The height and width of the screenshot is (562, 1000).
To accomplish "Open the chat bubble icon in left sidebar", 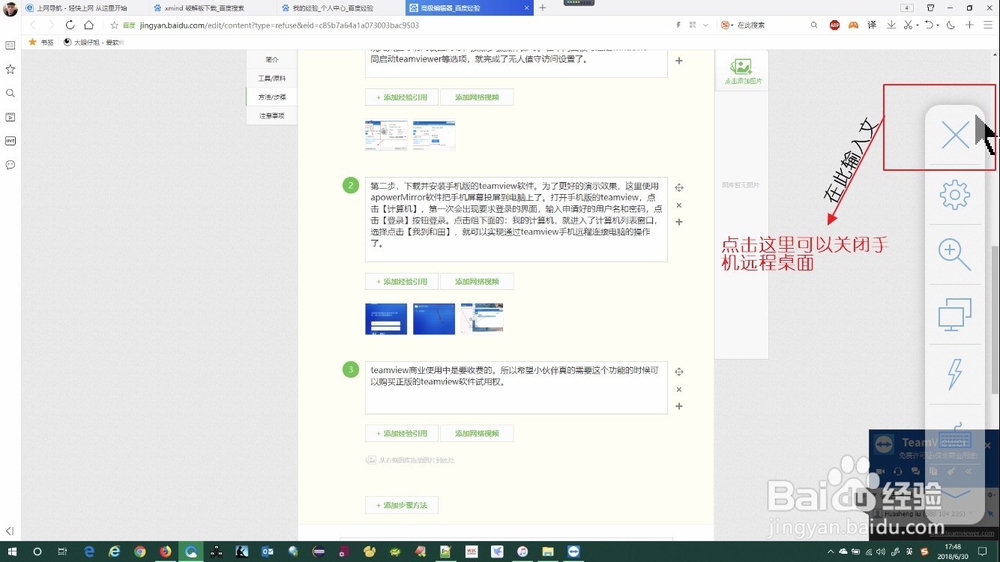I will click(x=10, y=165).
